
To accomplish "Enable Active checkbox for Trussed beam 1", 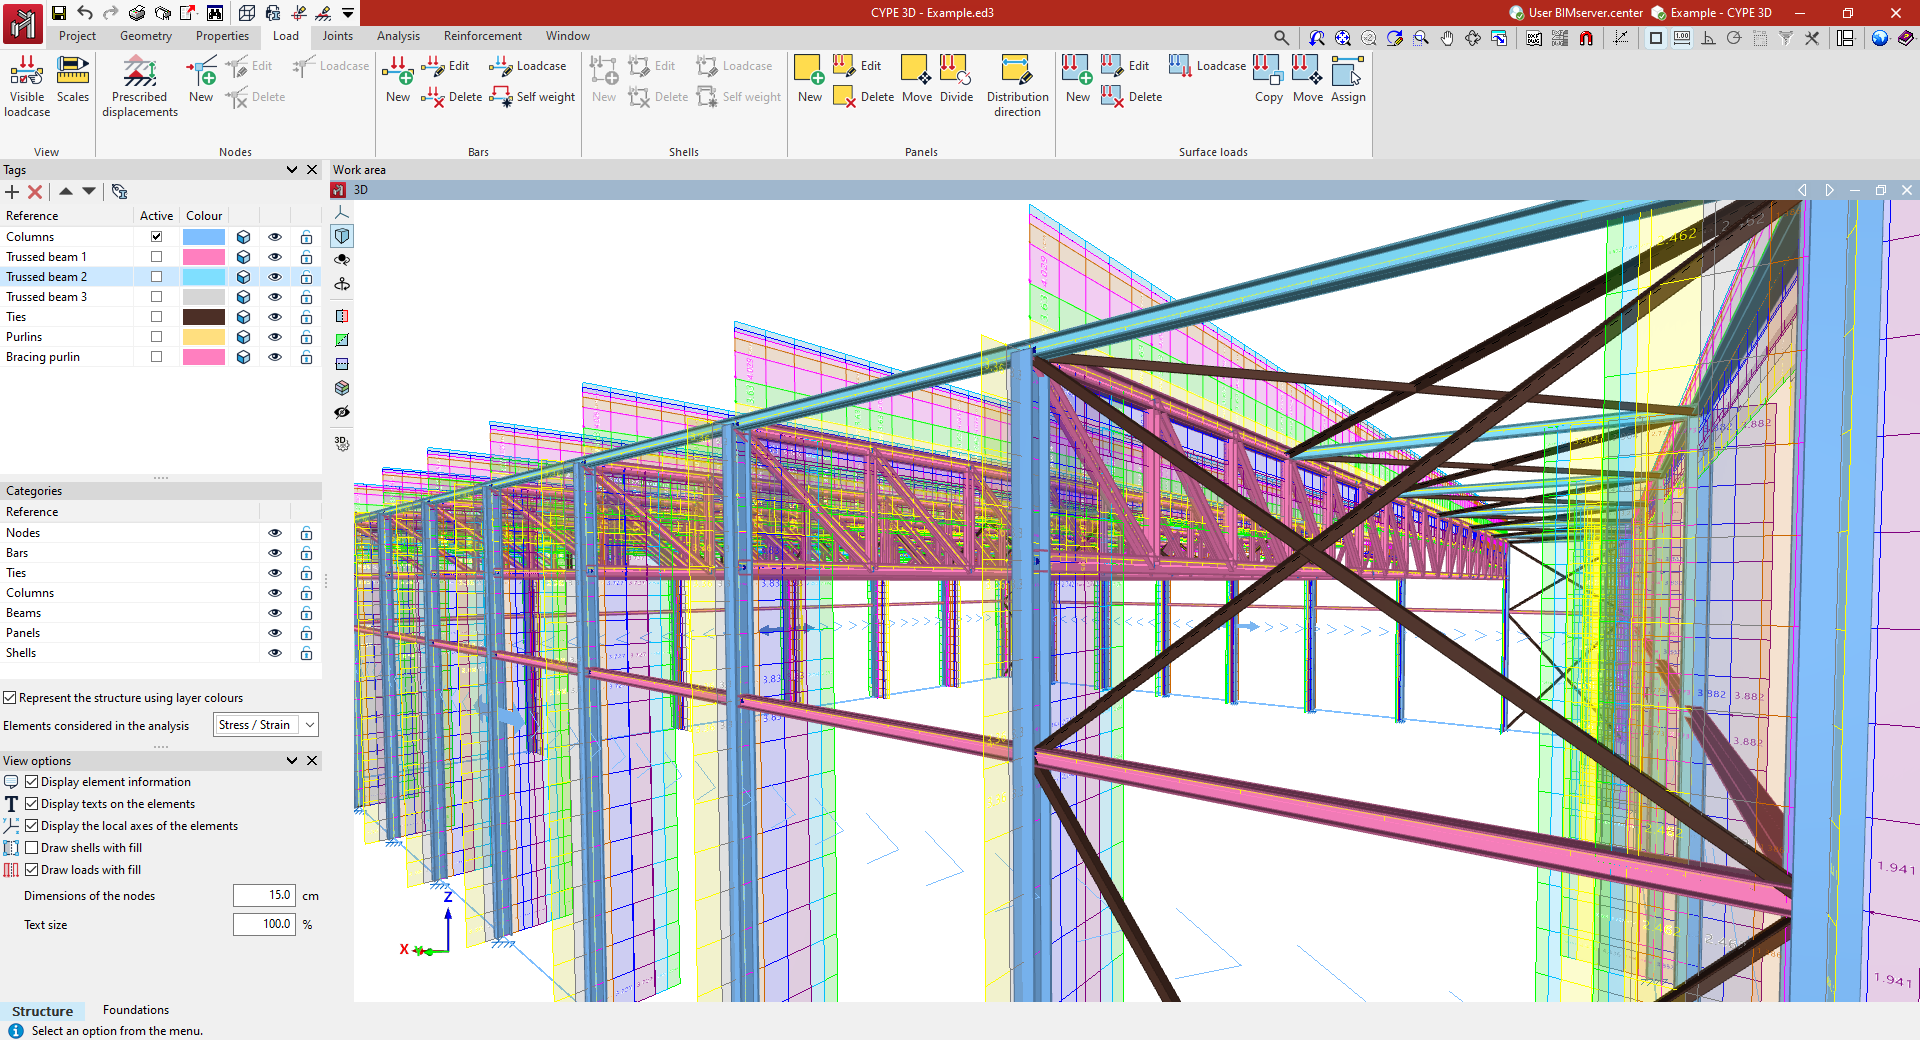I will tap(156, 257).
